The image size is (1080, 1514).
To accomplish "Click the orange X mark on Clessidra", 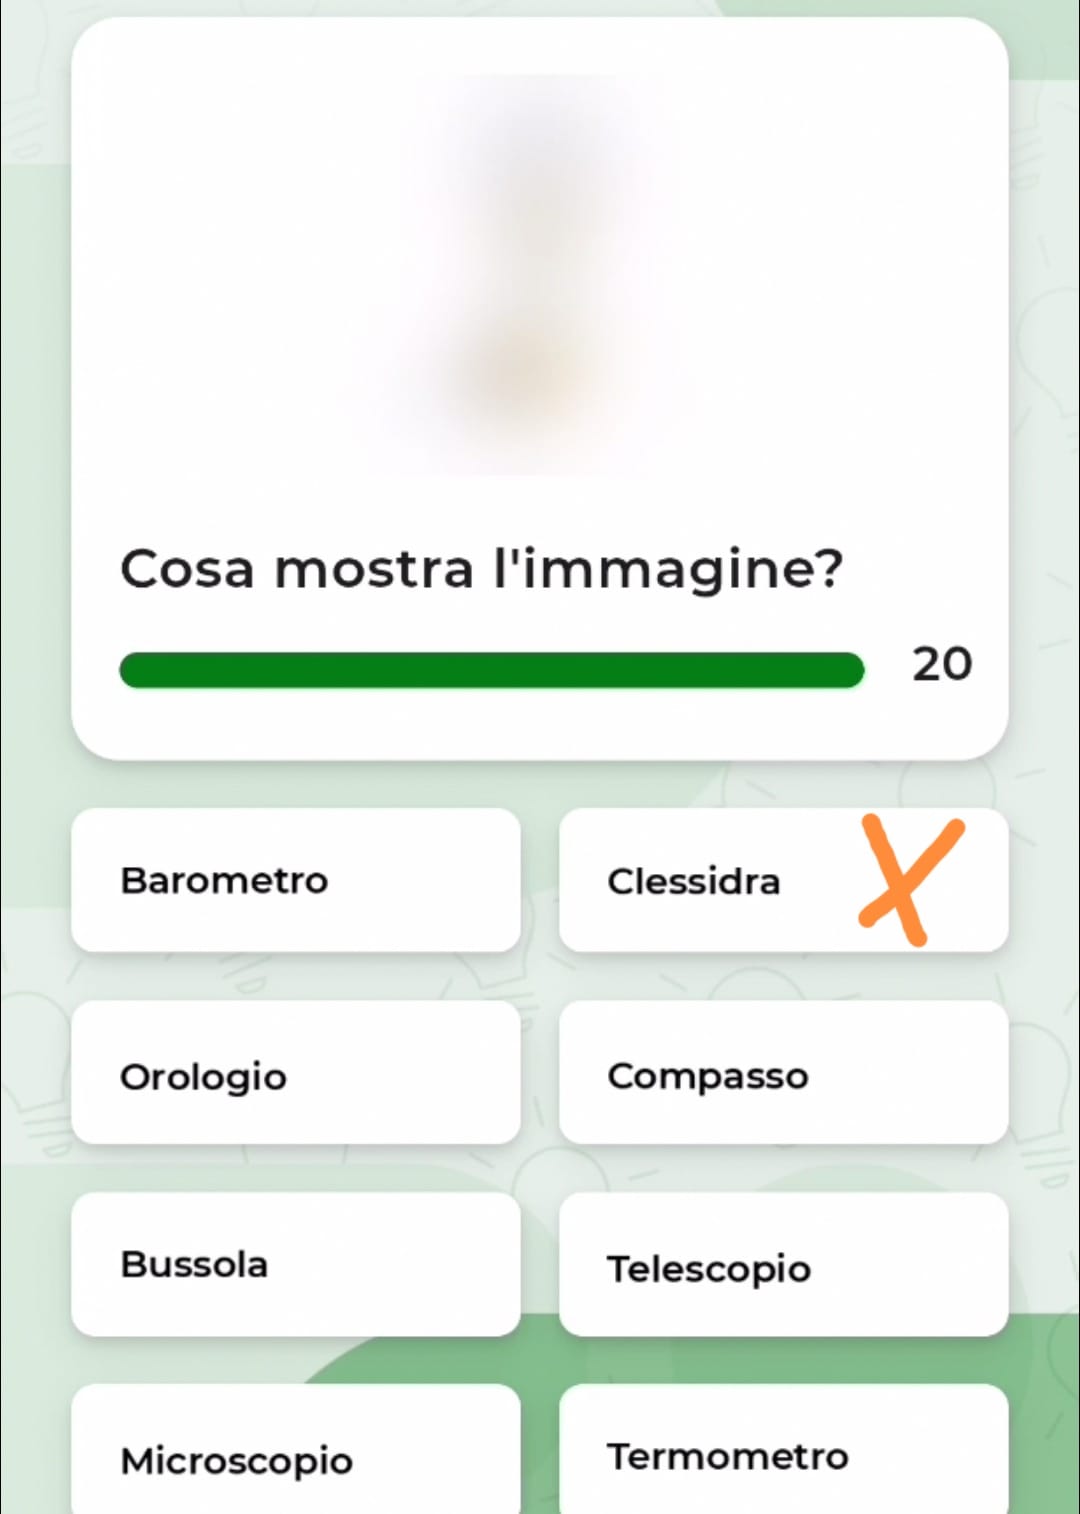I will click(x=909, y=880).
